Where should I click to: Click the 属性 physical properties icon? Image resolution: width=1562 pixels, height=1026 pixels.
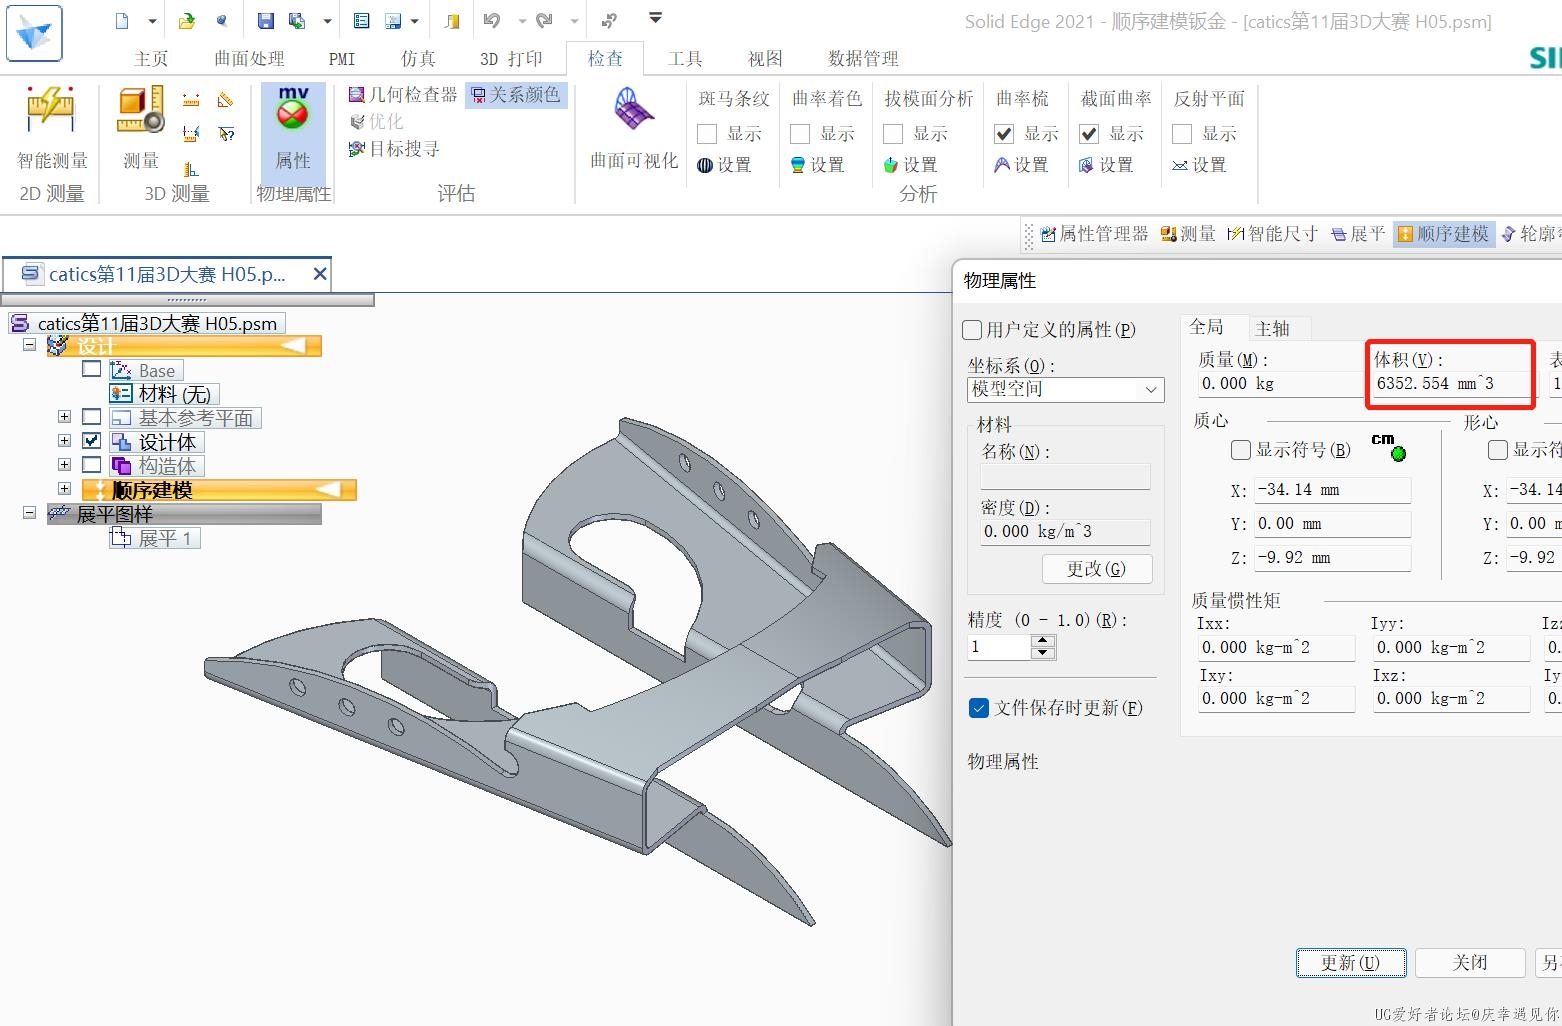click(x=293, y=128)
